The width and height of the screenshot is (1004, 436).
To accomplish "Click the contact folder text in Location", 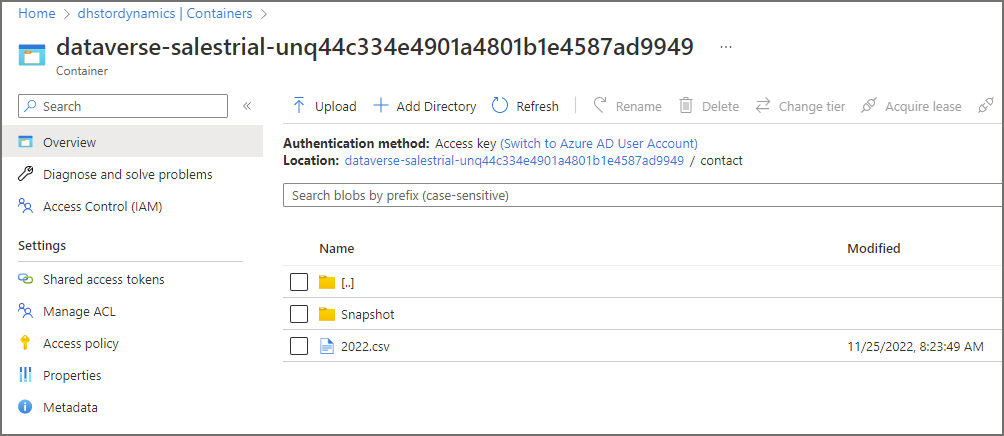I will pyautogui.click(x=722, y=160).
